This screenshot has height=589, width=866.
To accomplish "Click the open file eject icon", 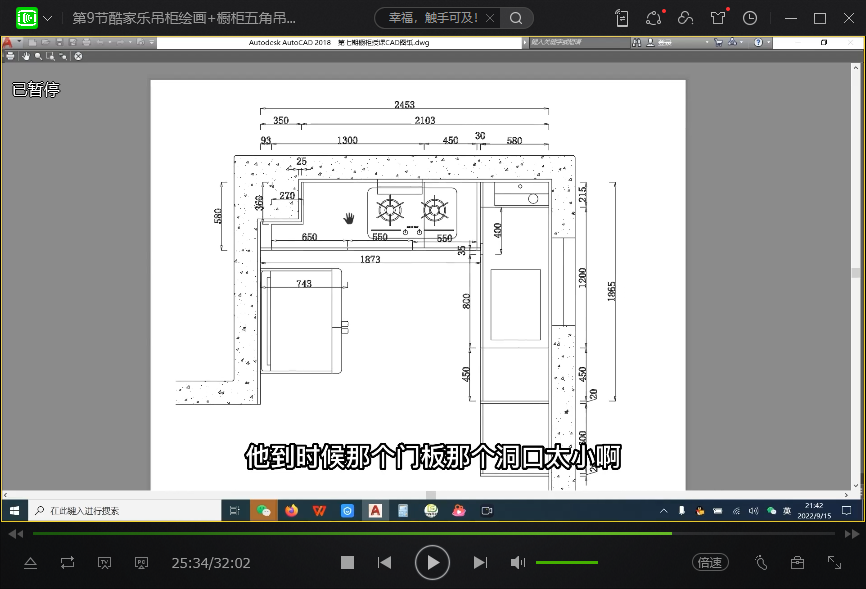I will pyautogui.click(x=30, y=563).
